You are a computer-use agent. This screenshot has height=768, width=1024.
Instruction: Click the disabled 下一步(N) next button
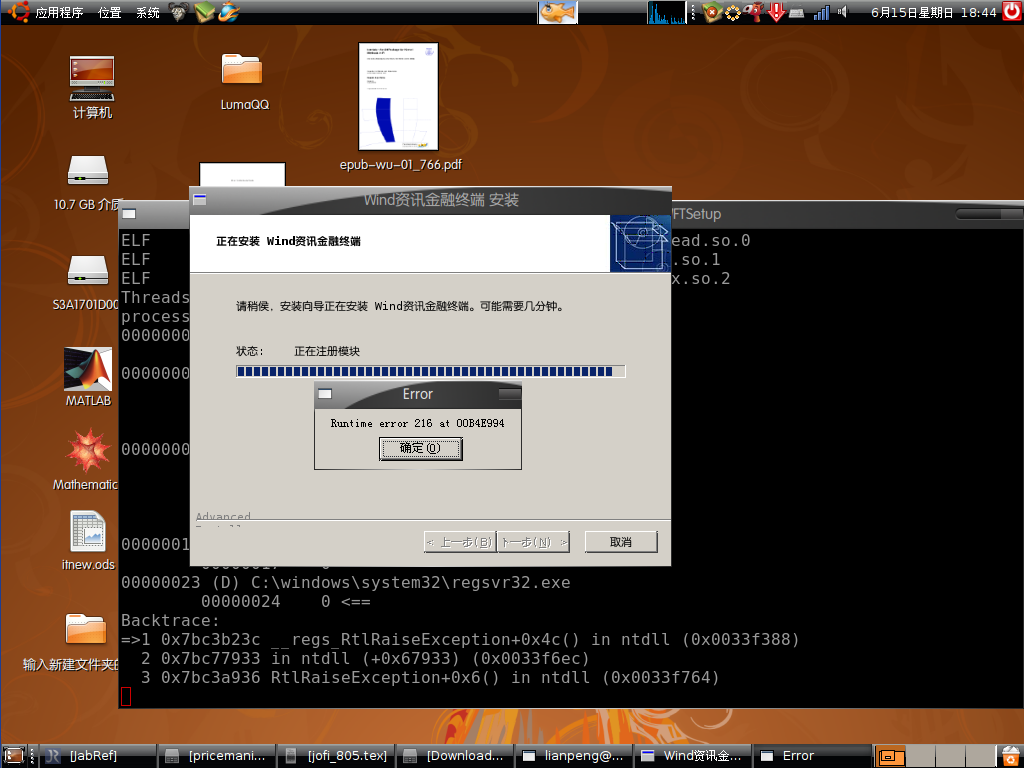[x=534, y=542]
